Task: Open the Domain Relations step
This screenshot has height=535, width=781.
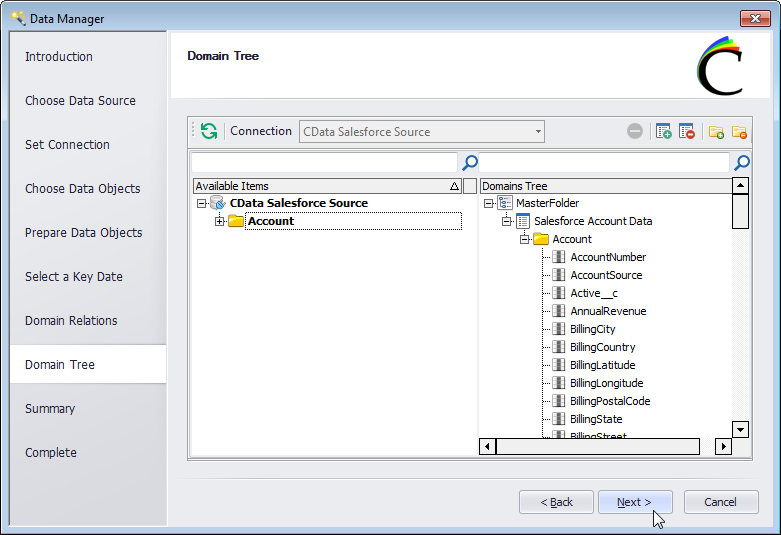Action: click(71, 321)
